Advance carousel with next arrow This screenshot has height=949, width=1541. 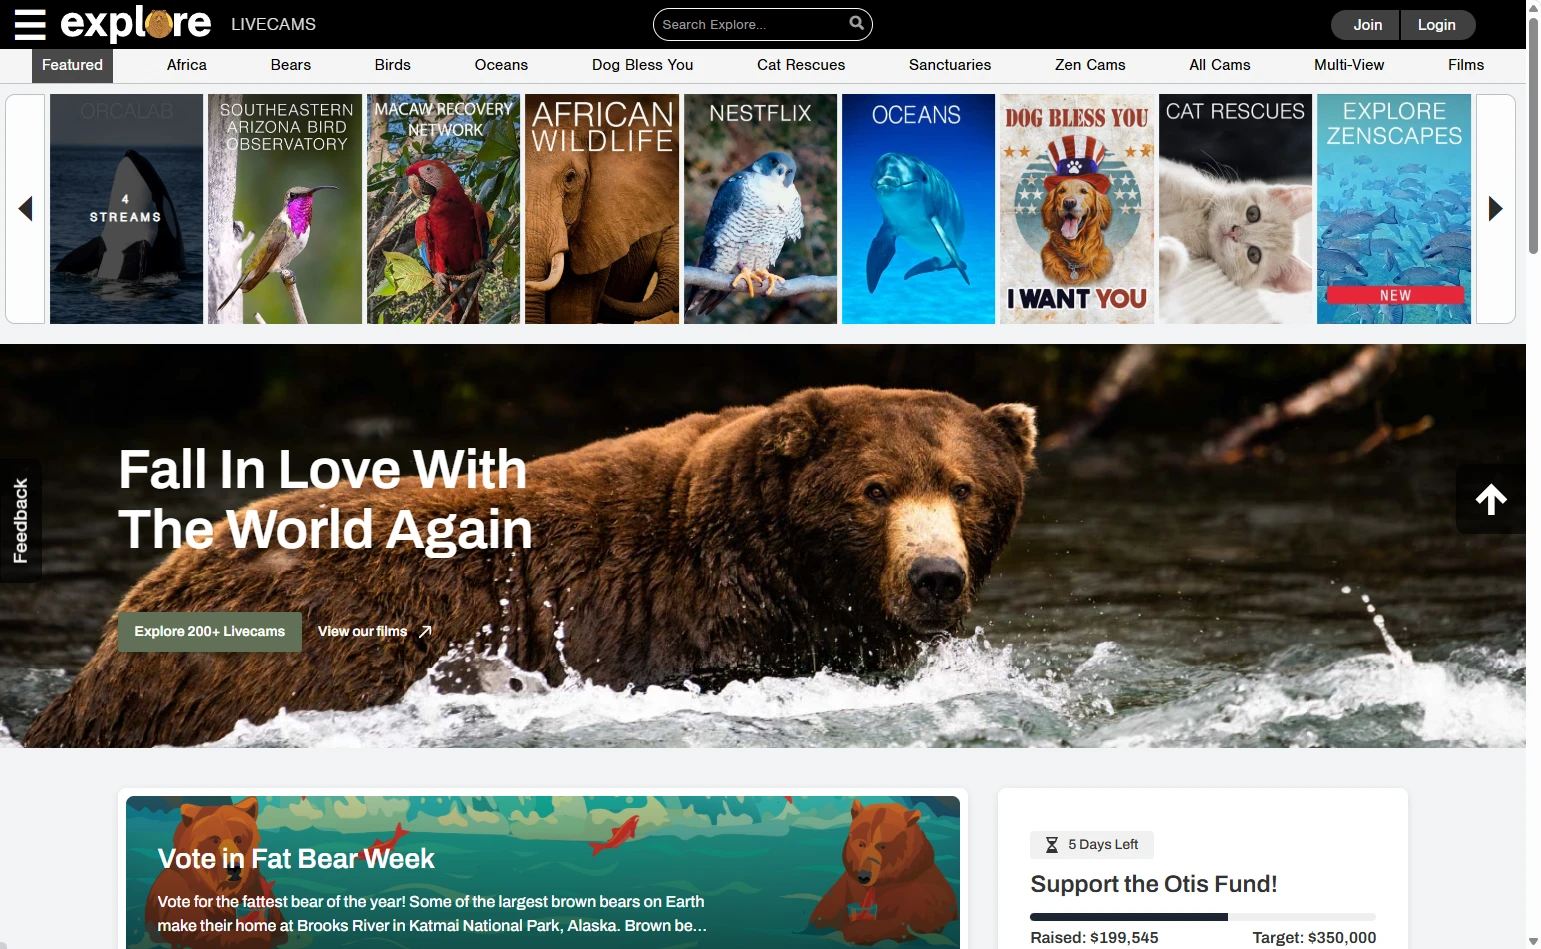(x=1495, y=209)
